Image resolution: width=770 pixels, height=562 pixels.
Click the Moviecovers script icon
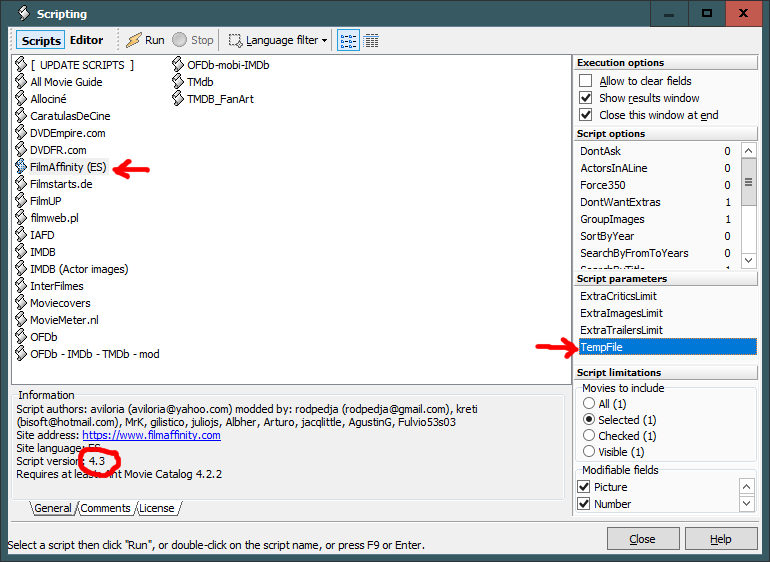(21, 303)
